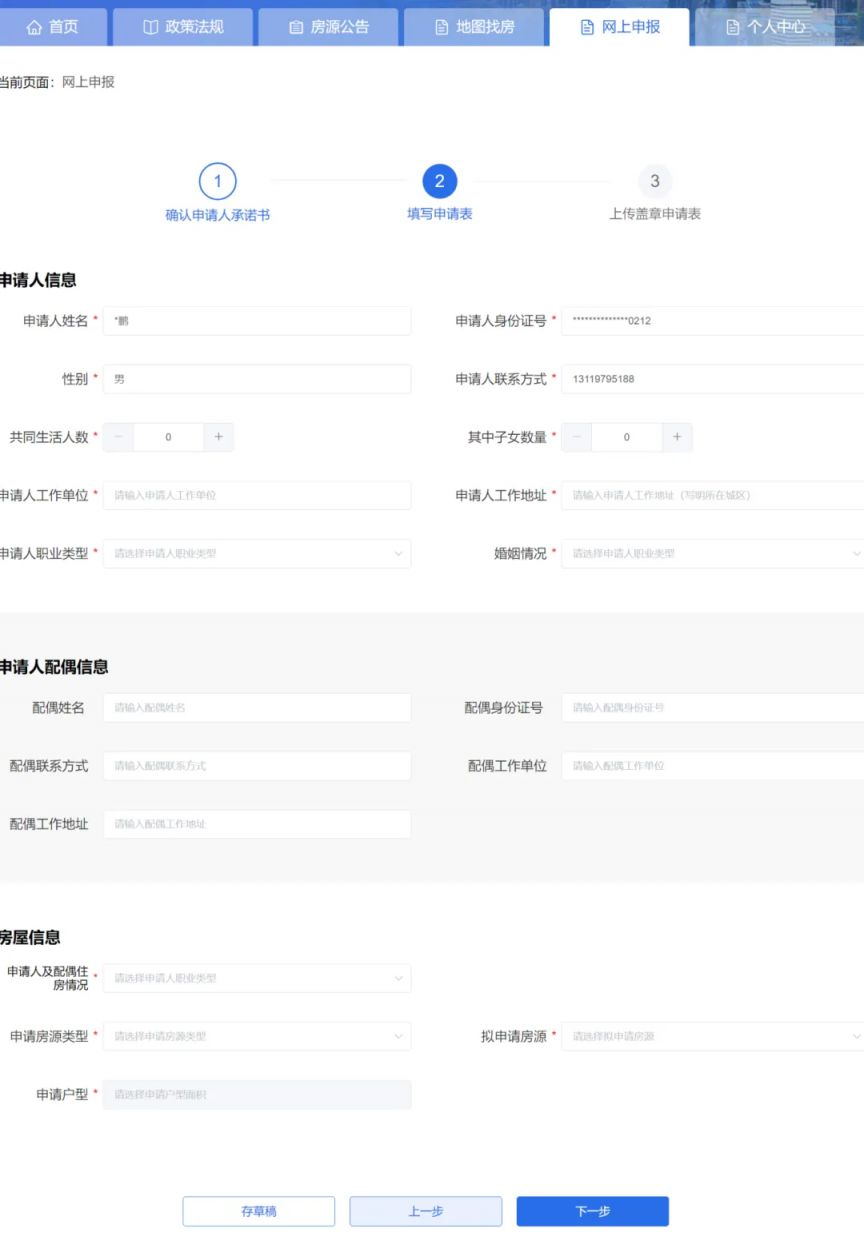Click step 1 circle 确认申请人承诺书

tap(218, 181)
